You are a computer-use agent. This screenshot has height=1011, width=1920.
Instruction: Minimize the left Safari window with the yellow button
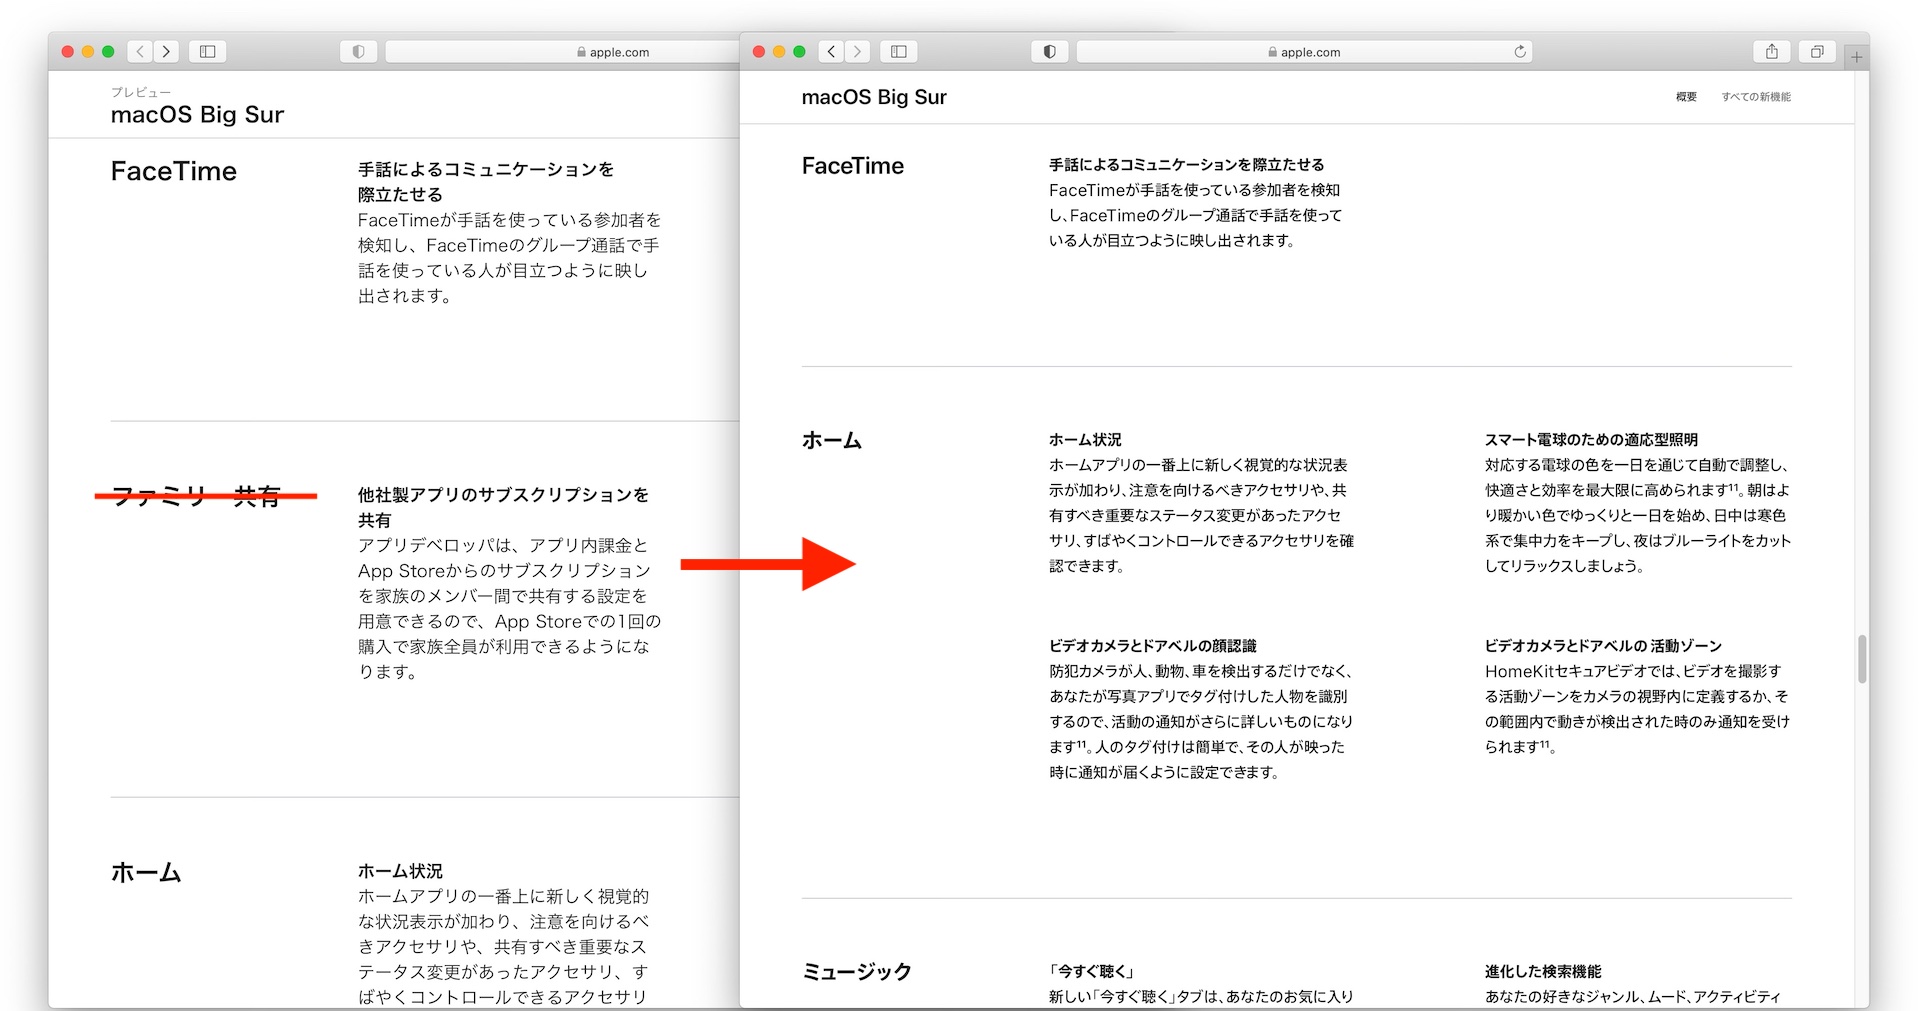[88, 52]
